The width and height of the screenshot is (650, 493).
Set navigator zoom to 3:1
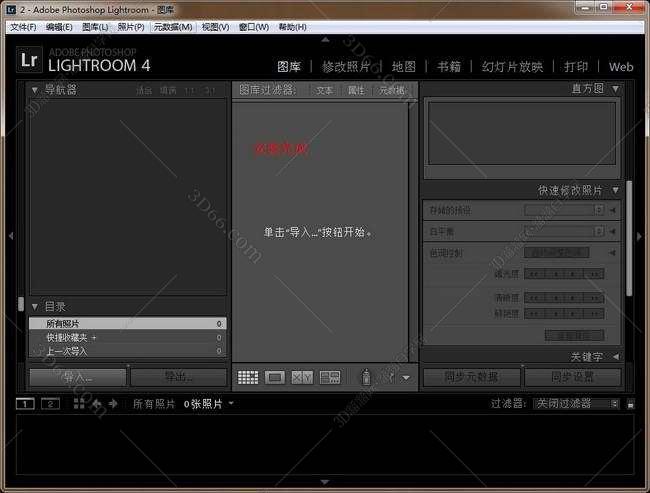tap(210, 90)
